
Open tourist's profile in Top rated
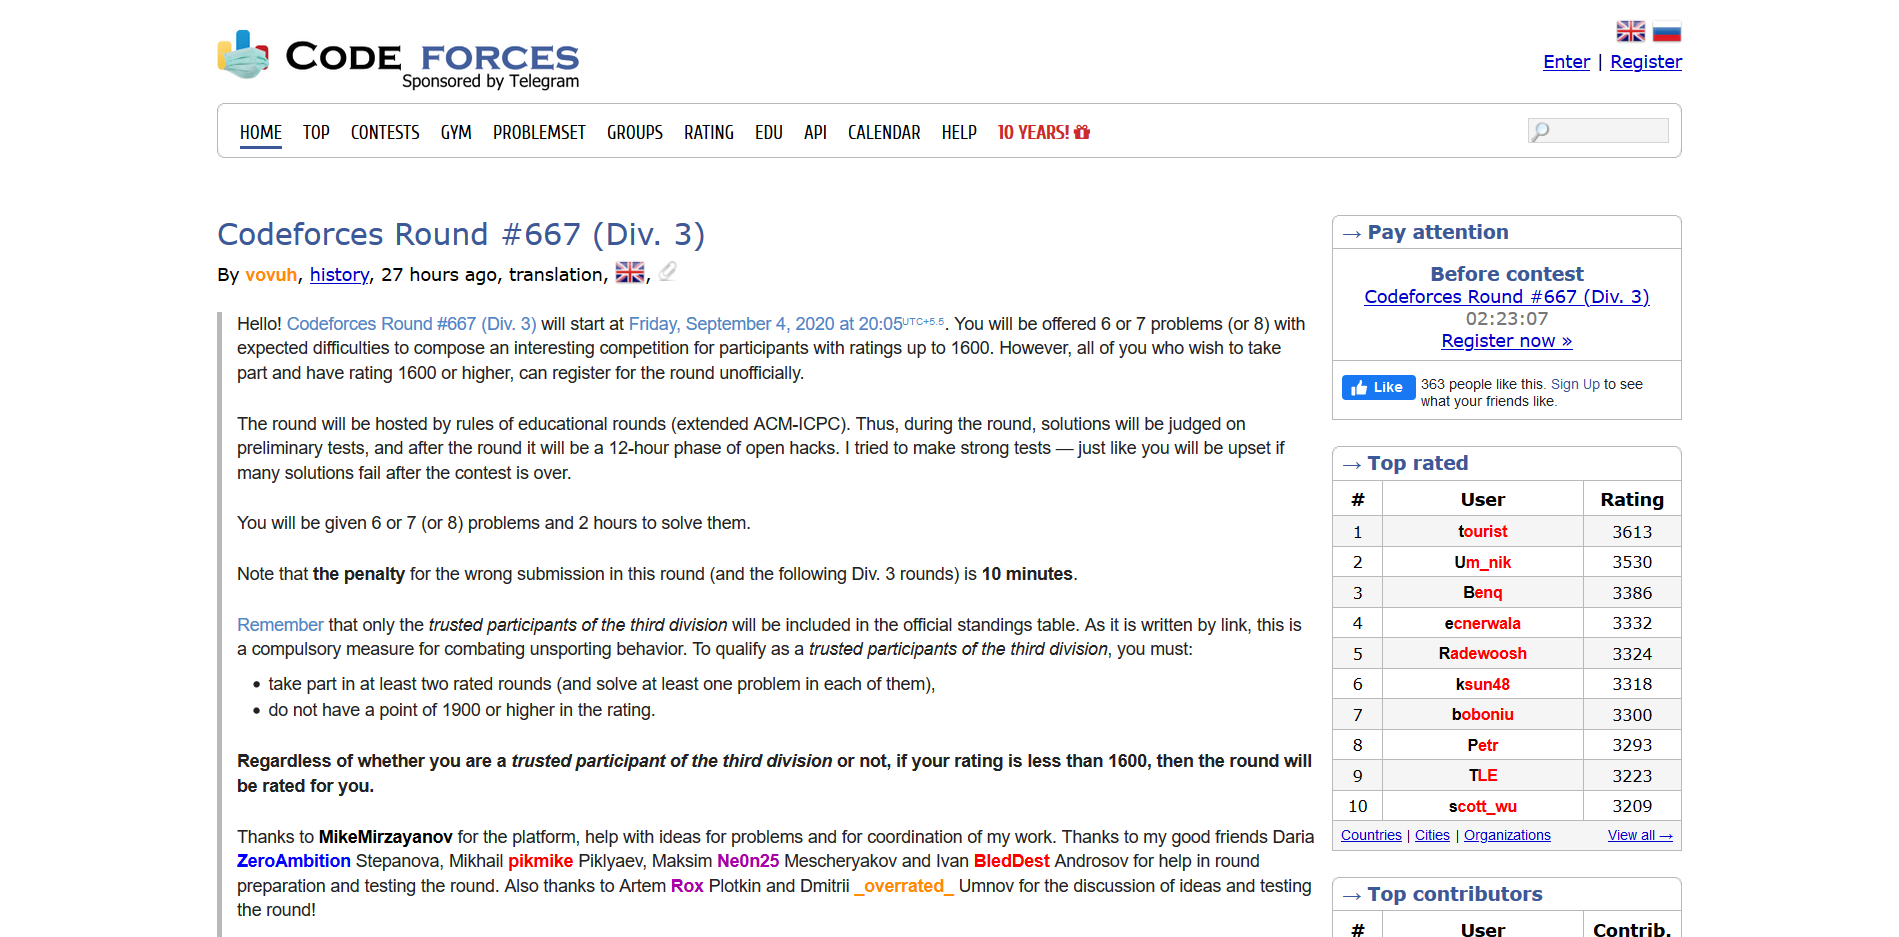(1482, 532)
